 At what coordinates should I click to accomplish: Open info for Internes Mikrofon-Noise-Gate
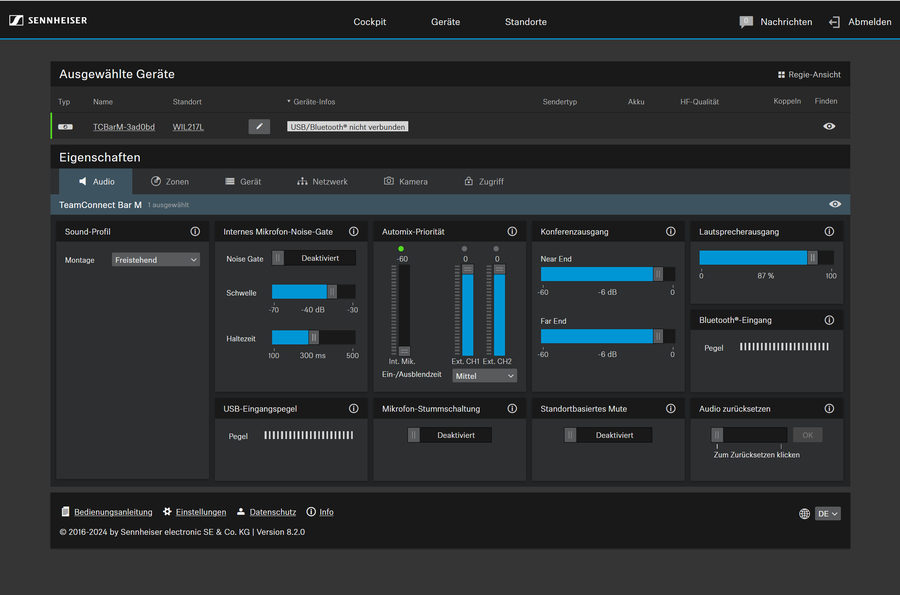[354, 231]
